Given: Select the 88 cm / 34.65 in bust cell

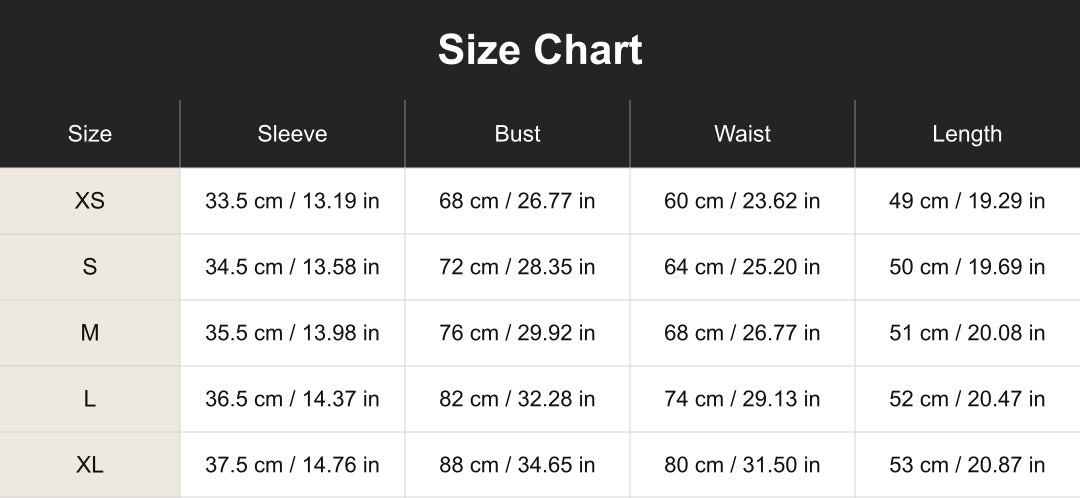Looking at the screenshot, I should 517,465.
